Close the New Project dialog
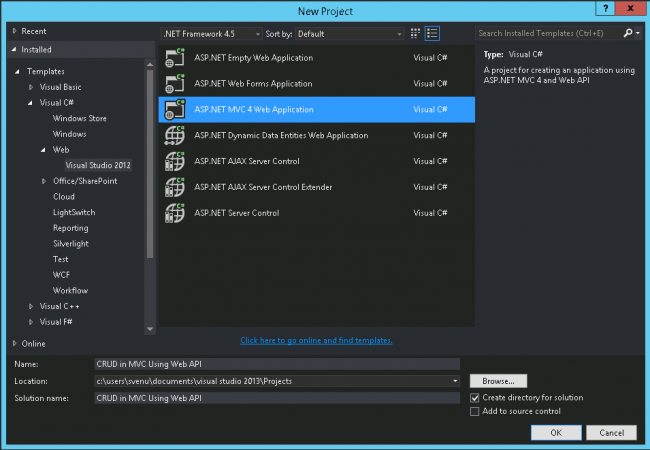Screen dimensions: 650x450 (630, 8)
